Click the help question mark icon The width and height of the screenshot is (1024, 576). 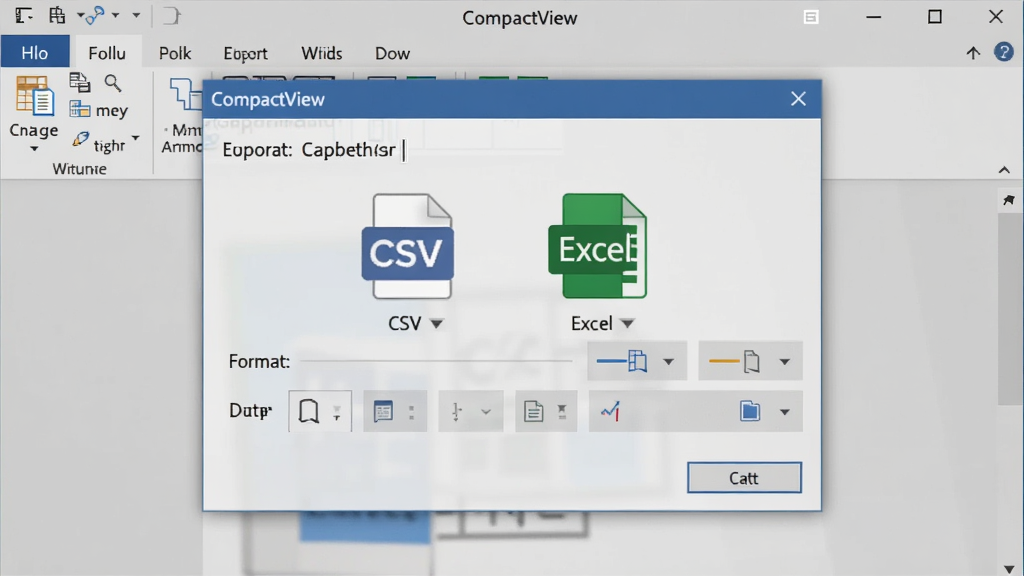pos(1003,52)
